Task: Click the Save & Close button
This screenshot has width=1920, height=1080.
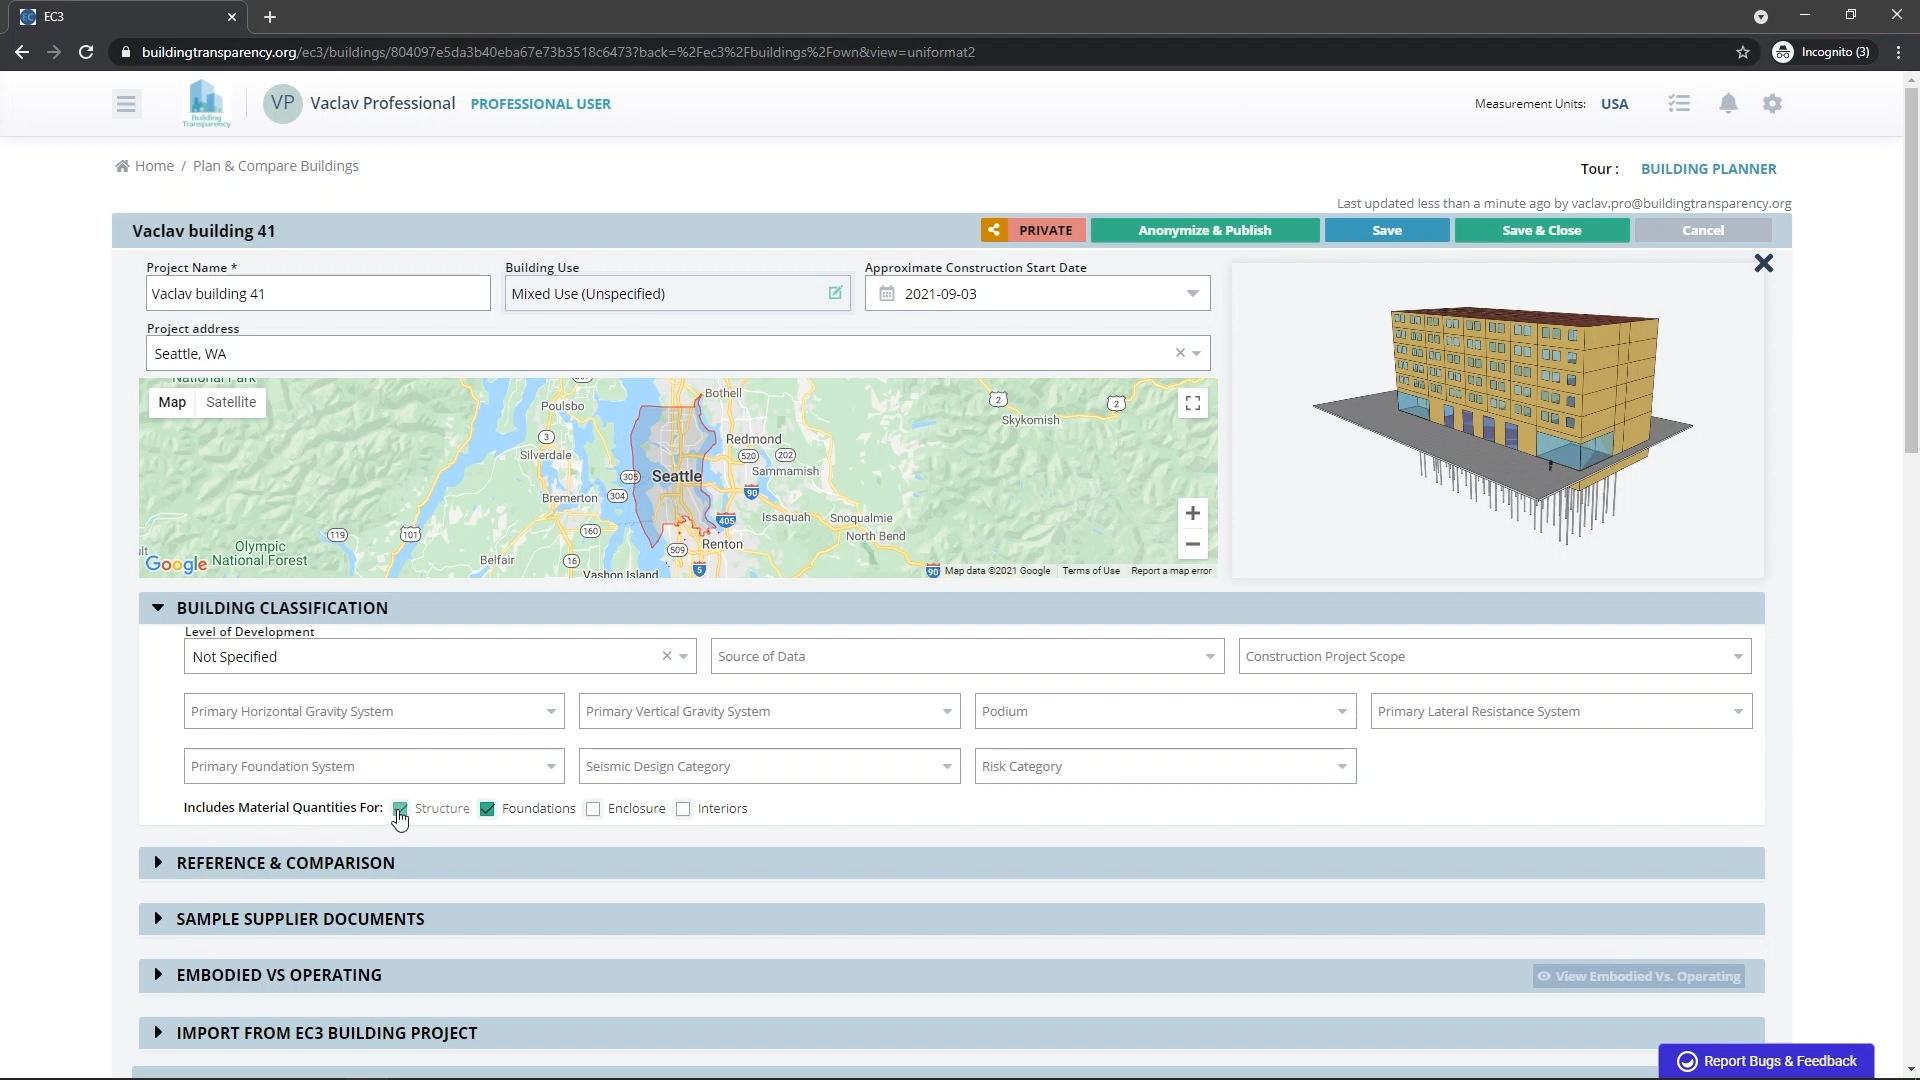Action: point(1541,231)
